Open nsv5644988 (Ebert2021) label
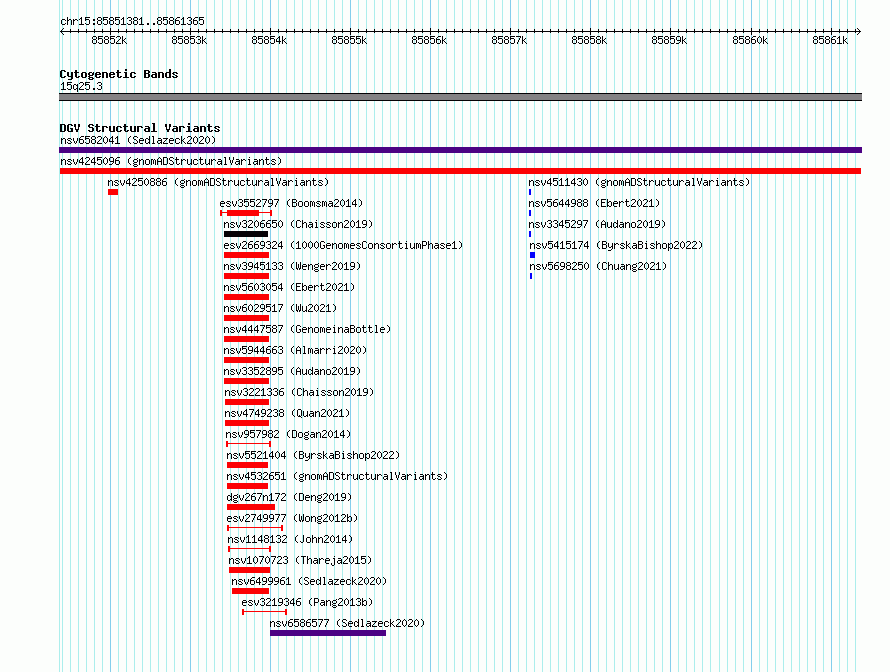 594,203
